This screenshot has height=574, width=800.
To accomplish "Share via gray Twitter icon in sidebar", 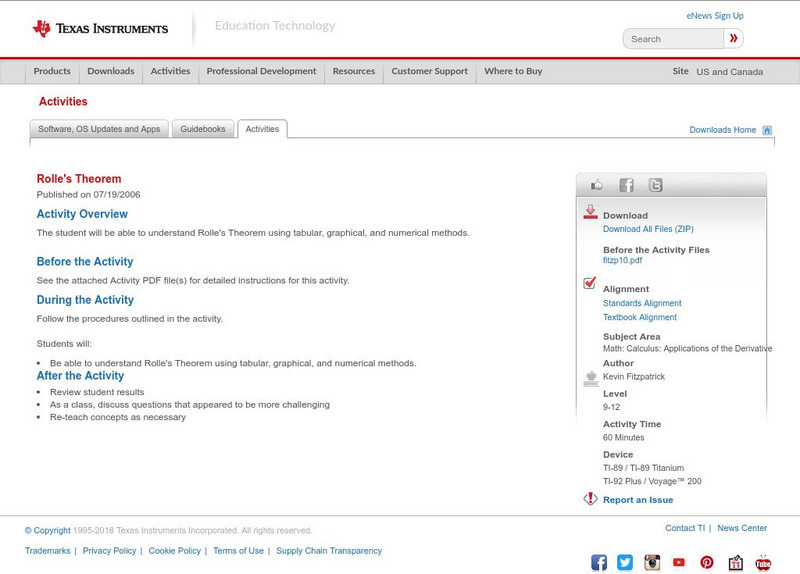I will 655,185.
